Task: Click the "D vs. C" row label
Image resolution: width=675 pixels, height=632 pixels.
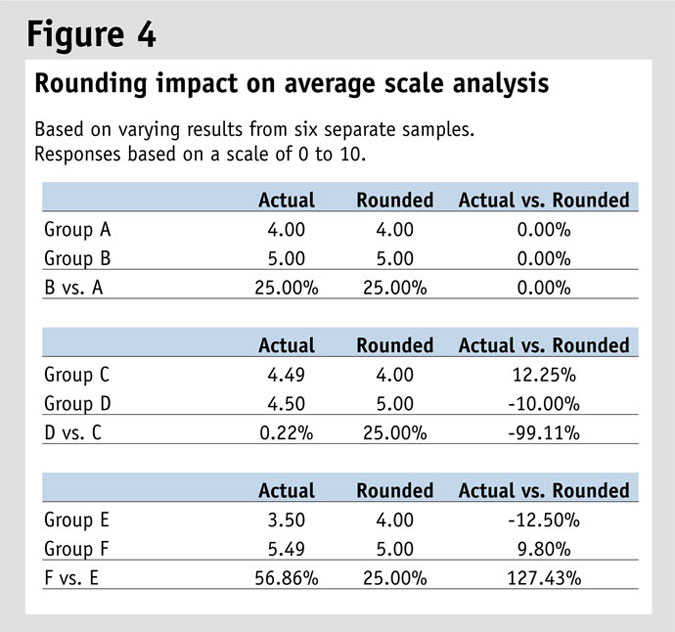Action: 73,433
